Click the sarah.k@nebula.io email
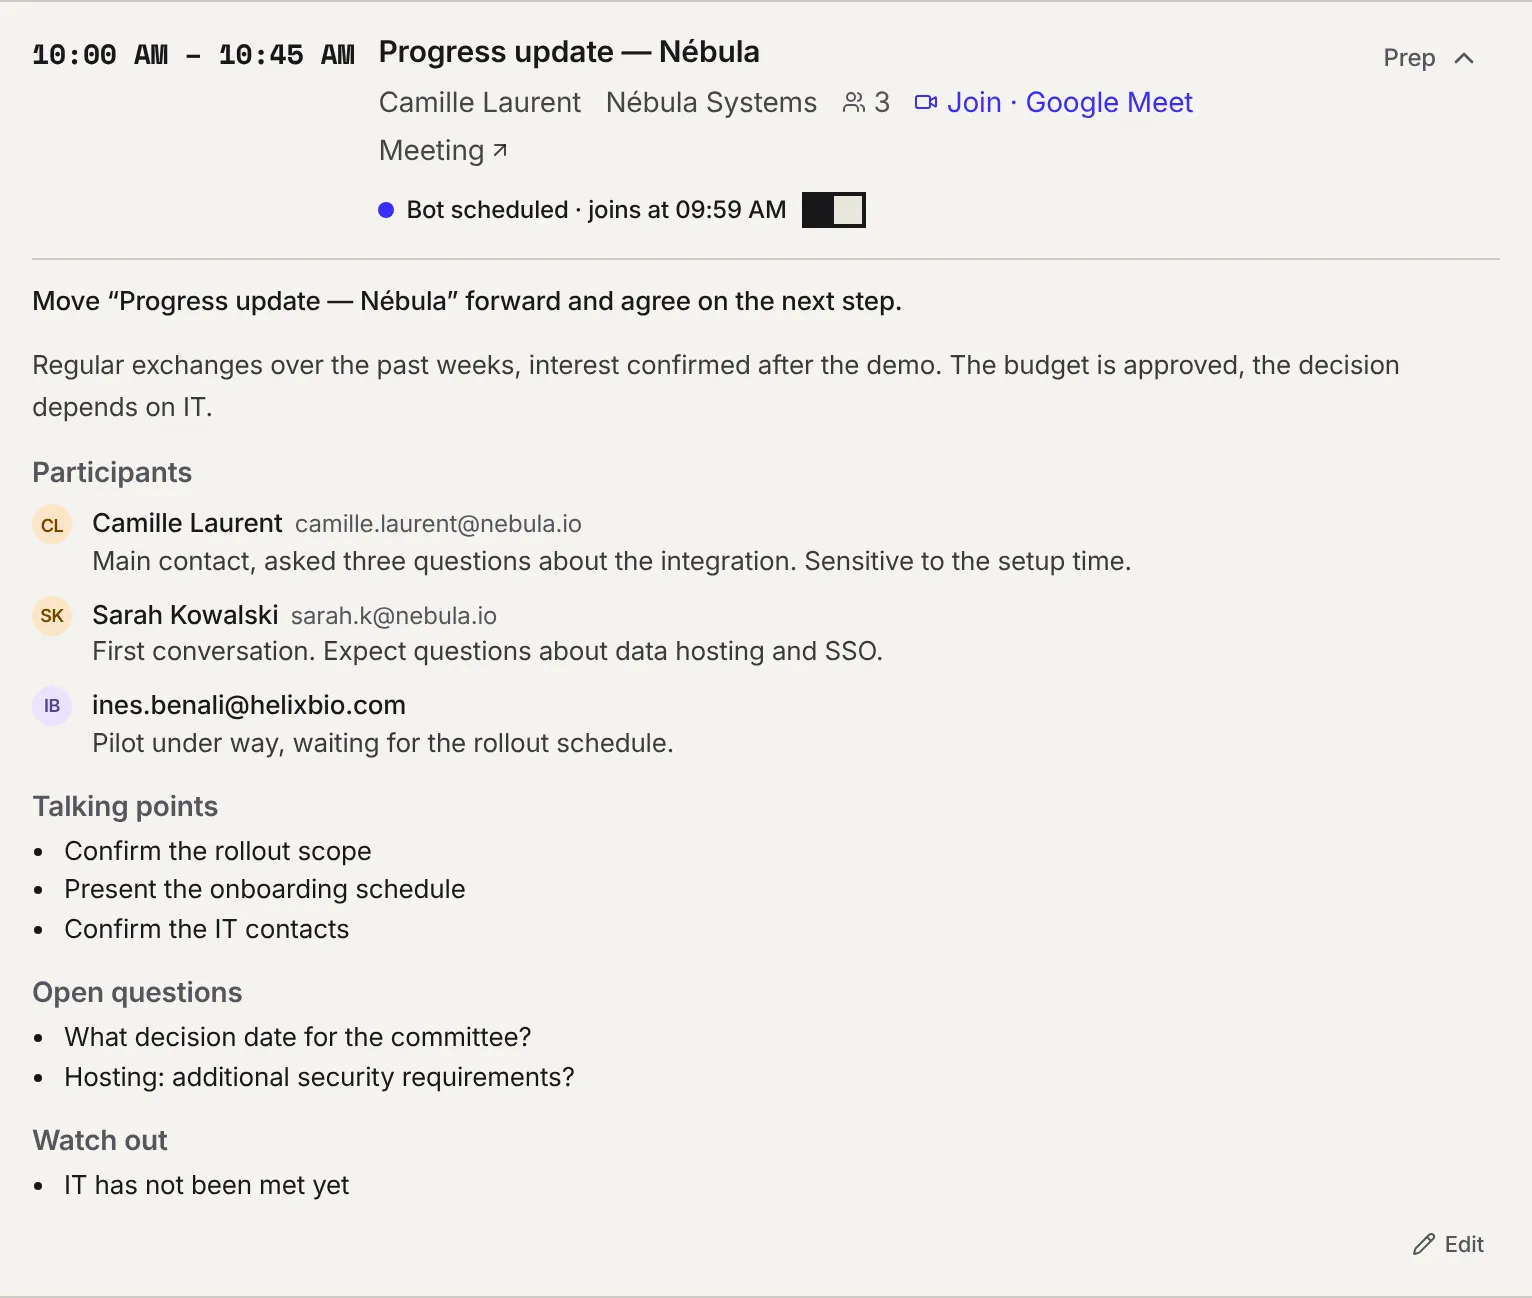The image size is (1532, 1298). coord(394,616)
